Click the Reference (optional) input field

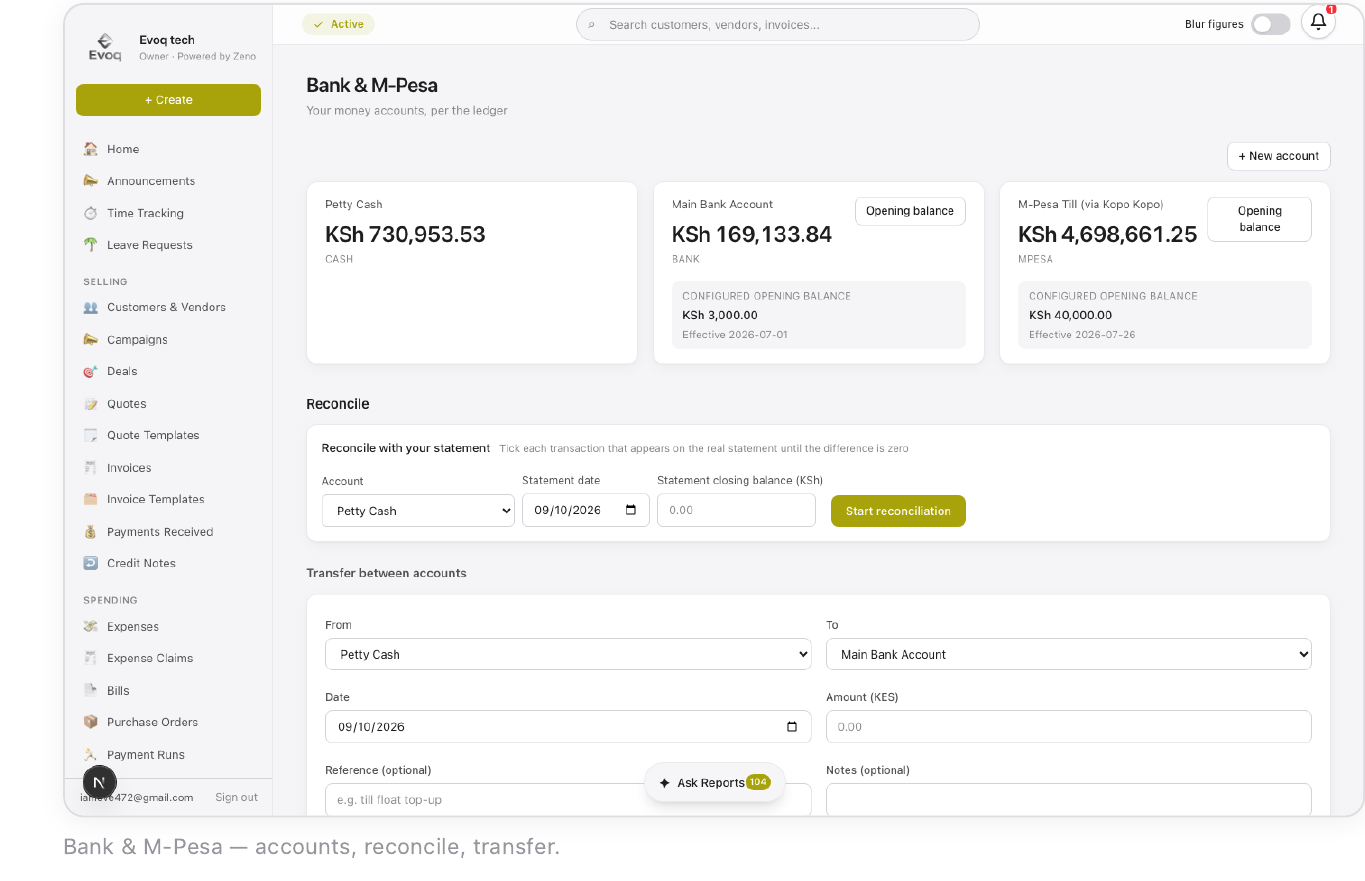[x=568, y=799]
